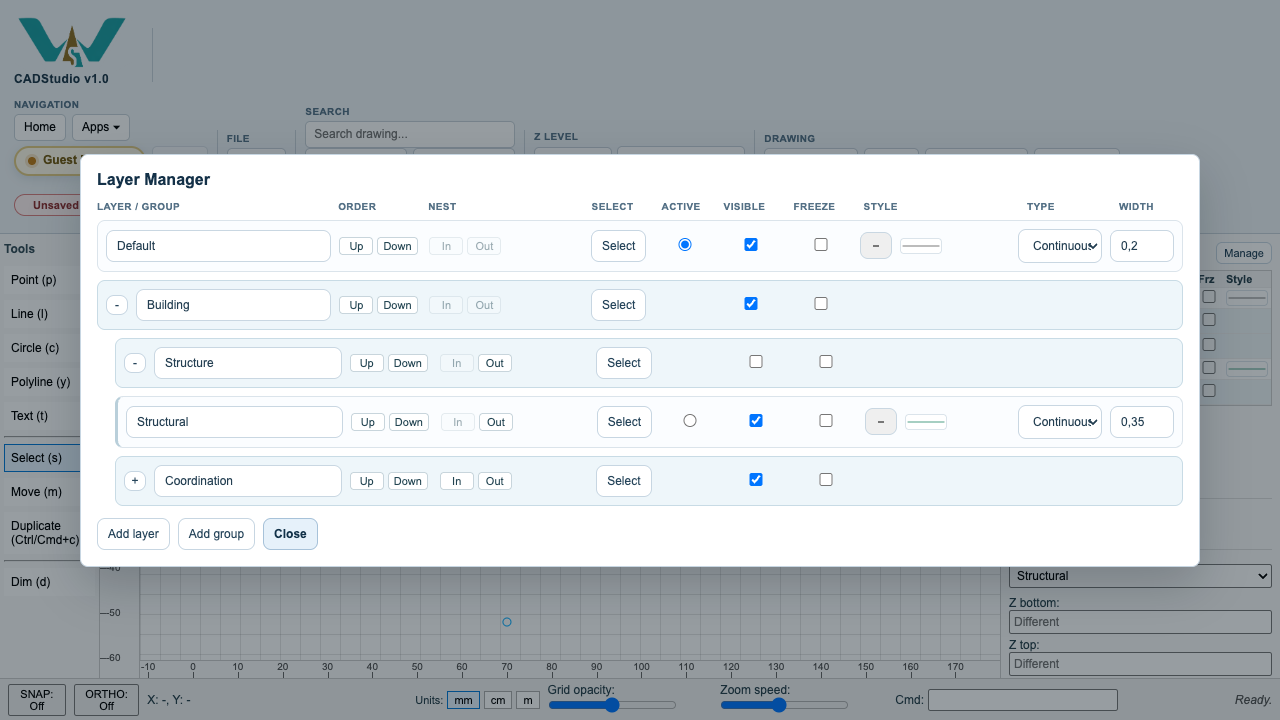
Task: Click Add group button
Action: coord(216,534)
